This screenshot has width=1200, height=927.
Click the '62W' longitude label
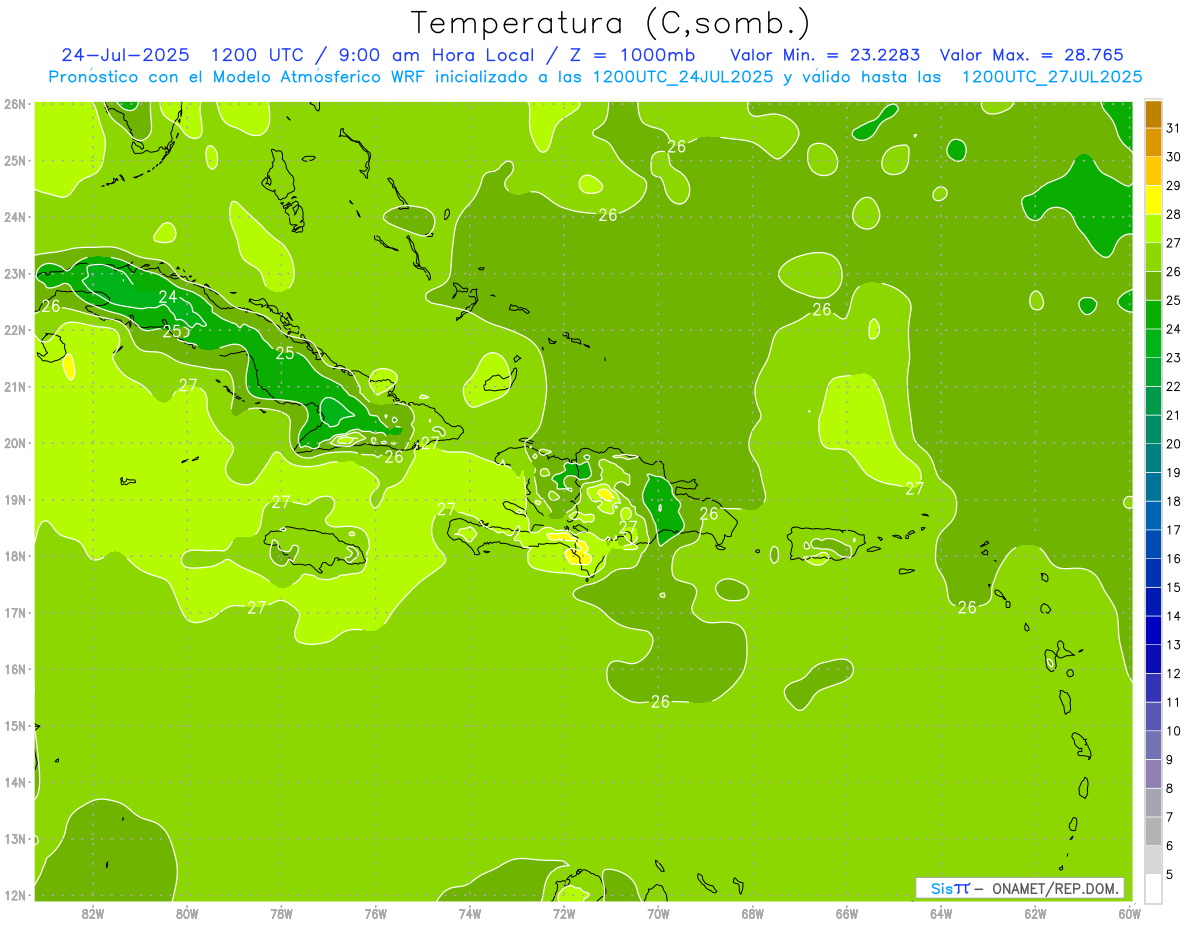[x=1035, y=913]
